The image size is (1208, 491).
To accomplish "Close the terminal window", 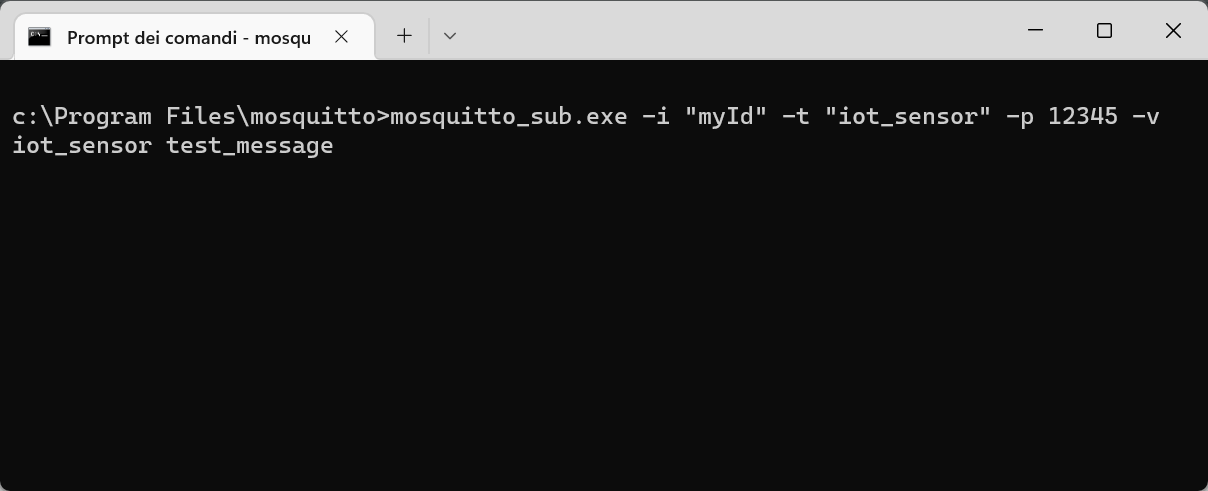I will pyautogui.click(x=1173, y=31).
